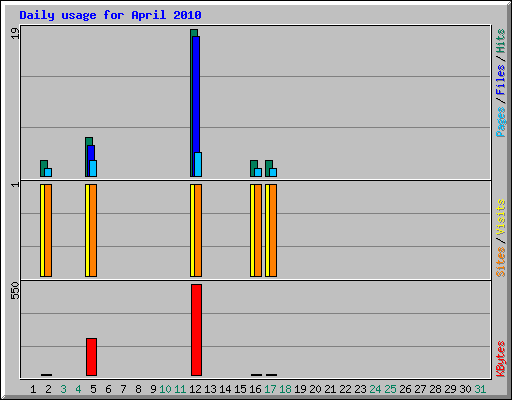
Task: Click day label '15' on the x-axis
Action: tap(240, 389)
